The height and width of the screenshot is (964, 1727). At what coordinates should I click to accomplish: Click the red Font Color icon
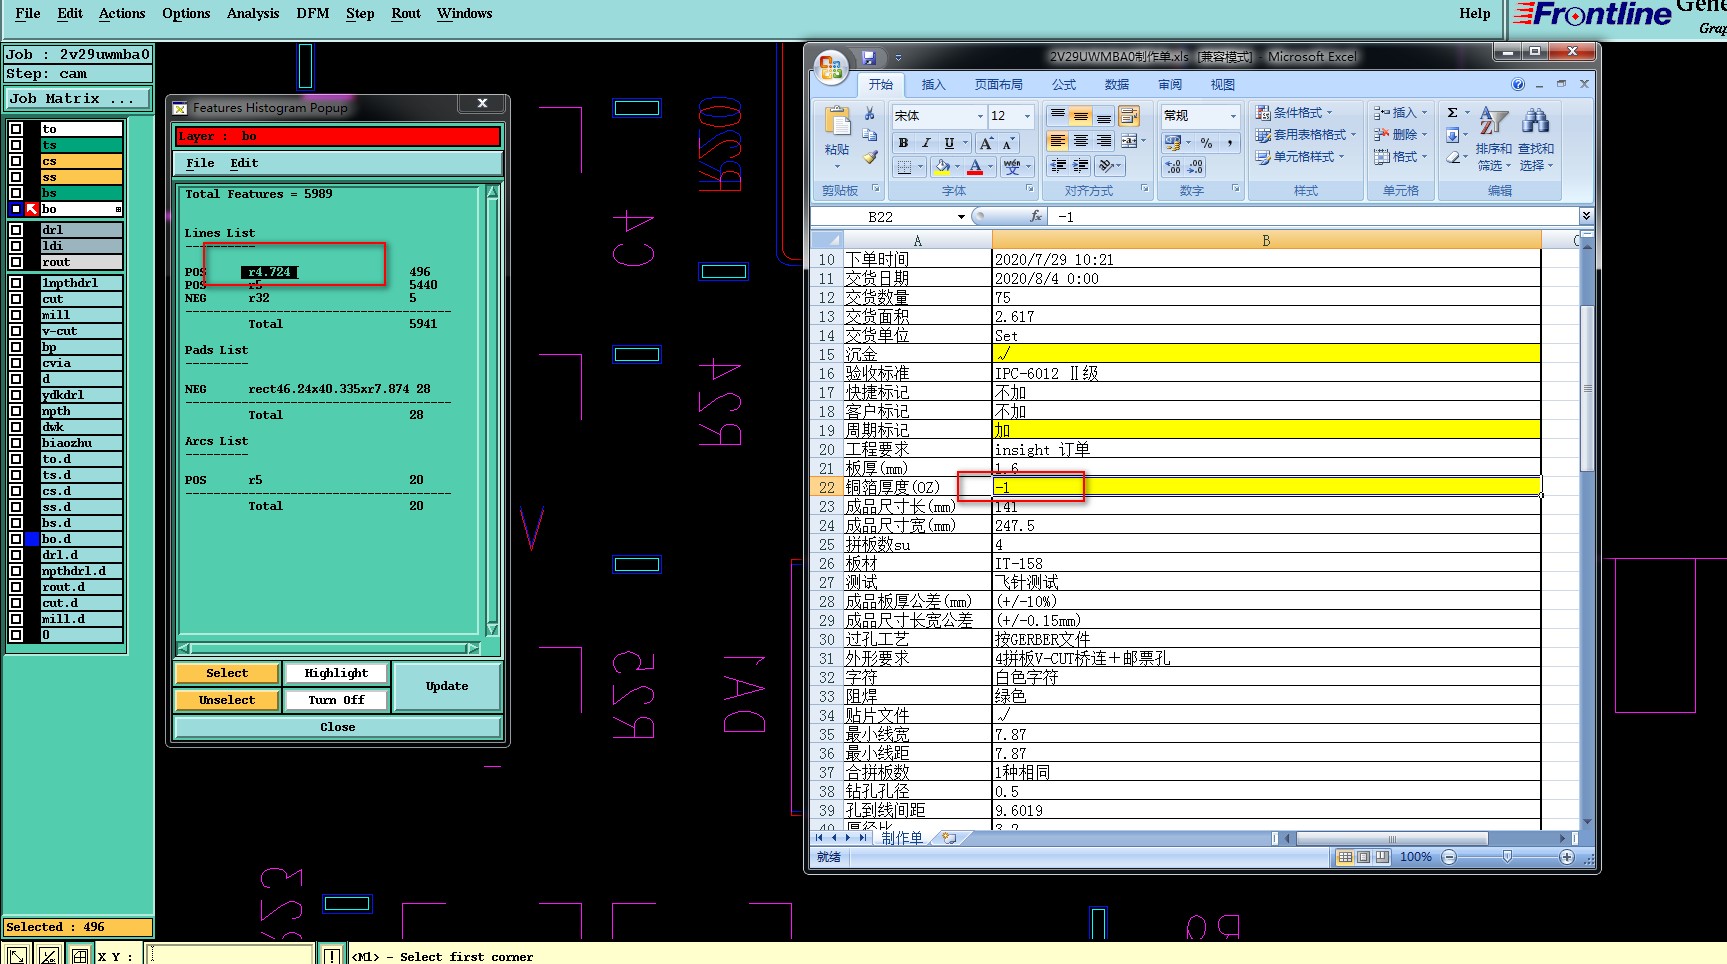(976, 167)
